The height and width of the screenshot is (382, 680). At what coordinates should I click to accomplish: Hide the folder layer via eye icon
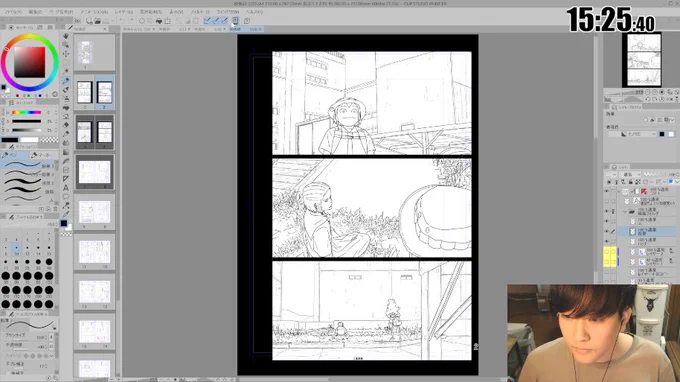pos(607,212)
